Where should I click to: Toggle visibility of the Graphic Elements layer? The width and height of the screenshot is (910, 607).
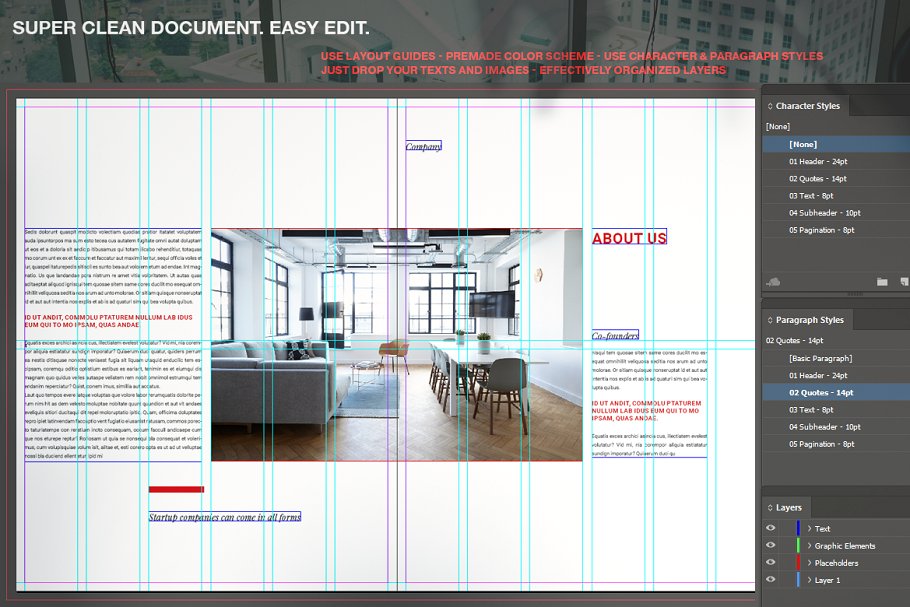click(770, 546)
